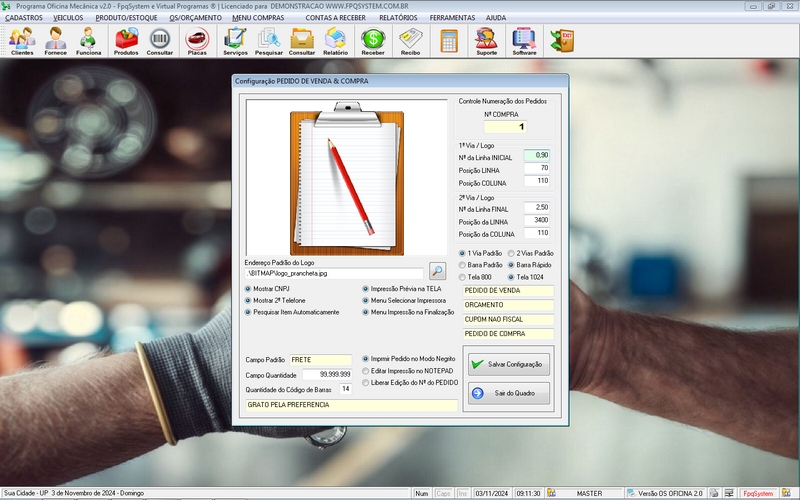Click the Placas car icon
The image size is (800, 500).
click(197, 40)
